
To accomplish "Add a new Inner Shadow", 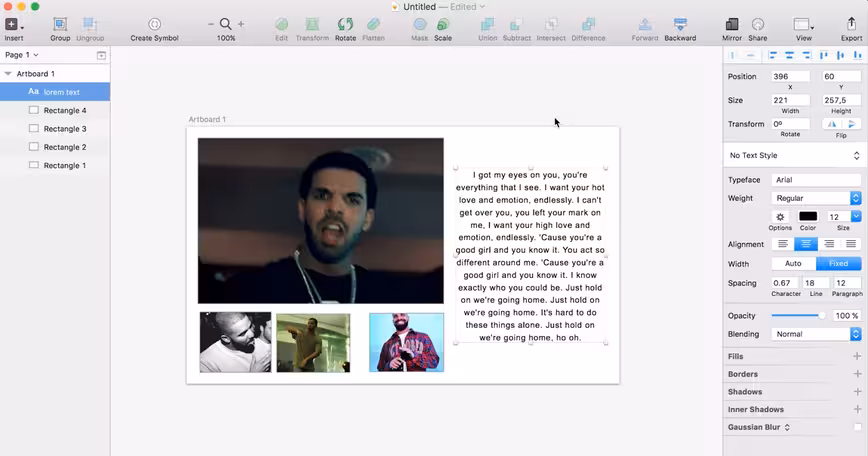I will coord(857,410).
